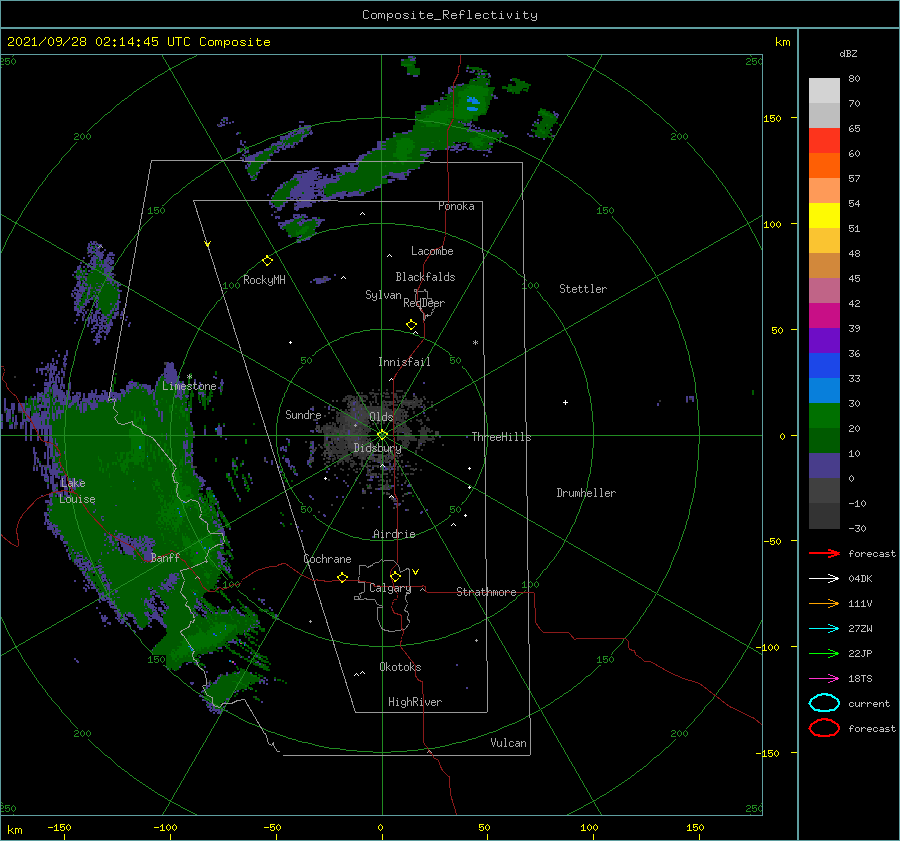Click the blue storm core northeast of Ponoka

pos(473,104)
